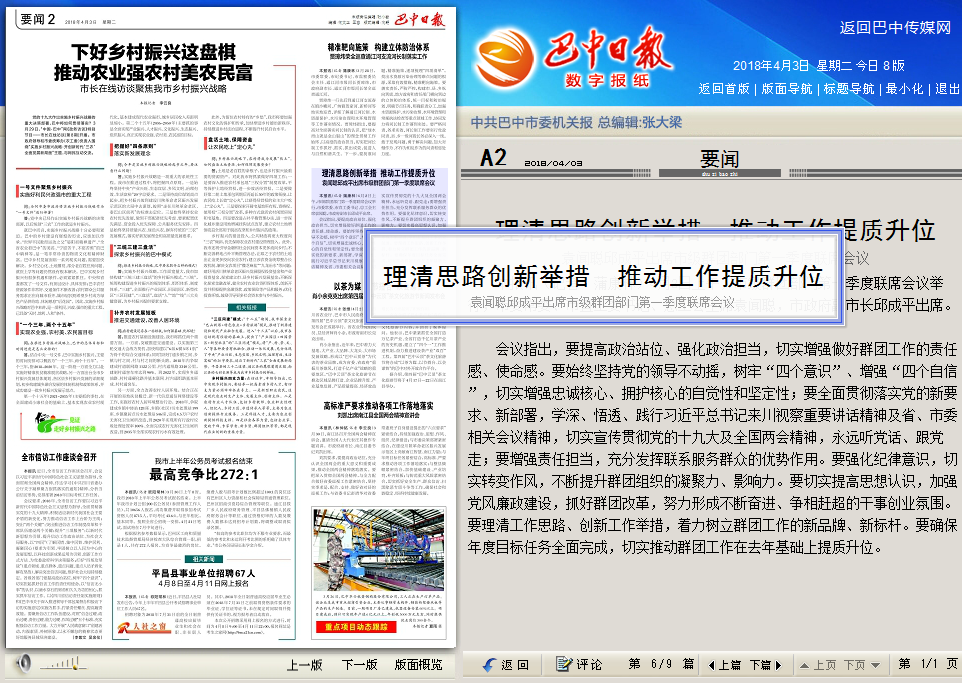Image resolution: width=962 pixels, height=683 pixels.
Task: Open article 全市信访工作座谈会召开
Action: tap(59, 457)
